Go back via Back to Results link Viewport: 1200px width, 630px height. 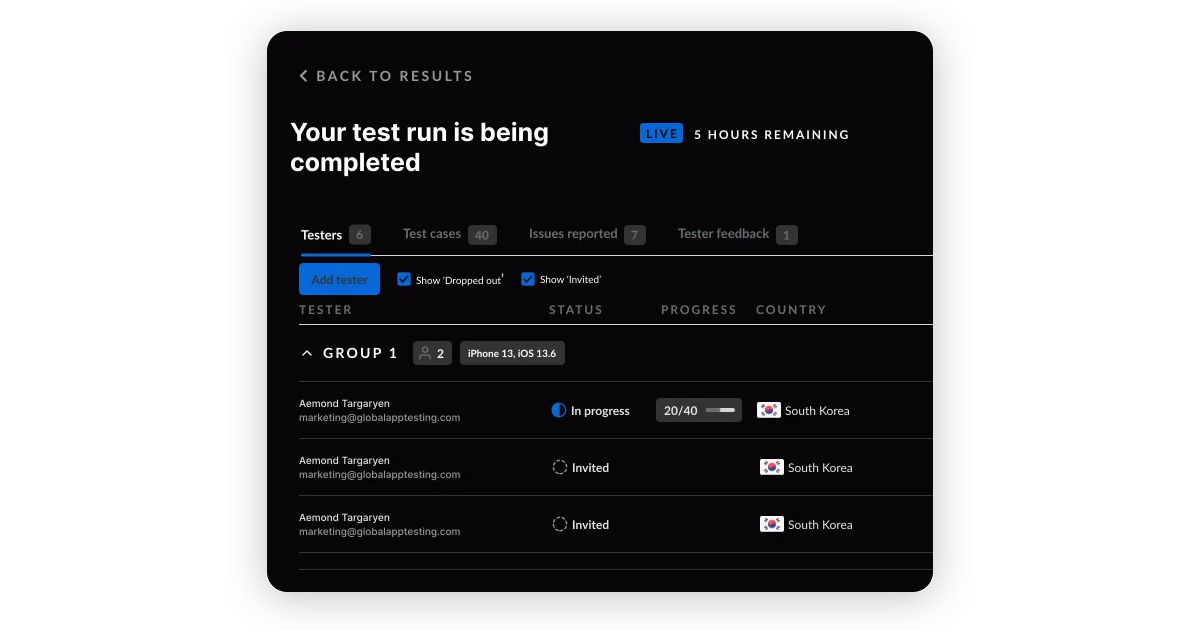394,76
